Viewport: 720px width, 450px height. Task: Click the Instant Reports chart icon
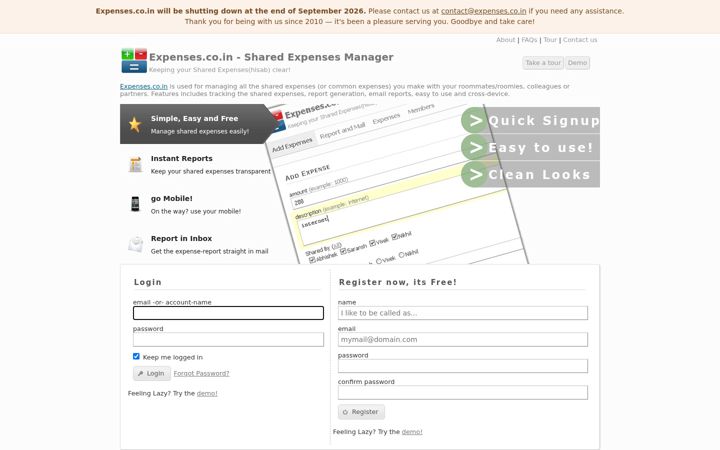tap(135, 164)
